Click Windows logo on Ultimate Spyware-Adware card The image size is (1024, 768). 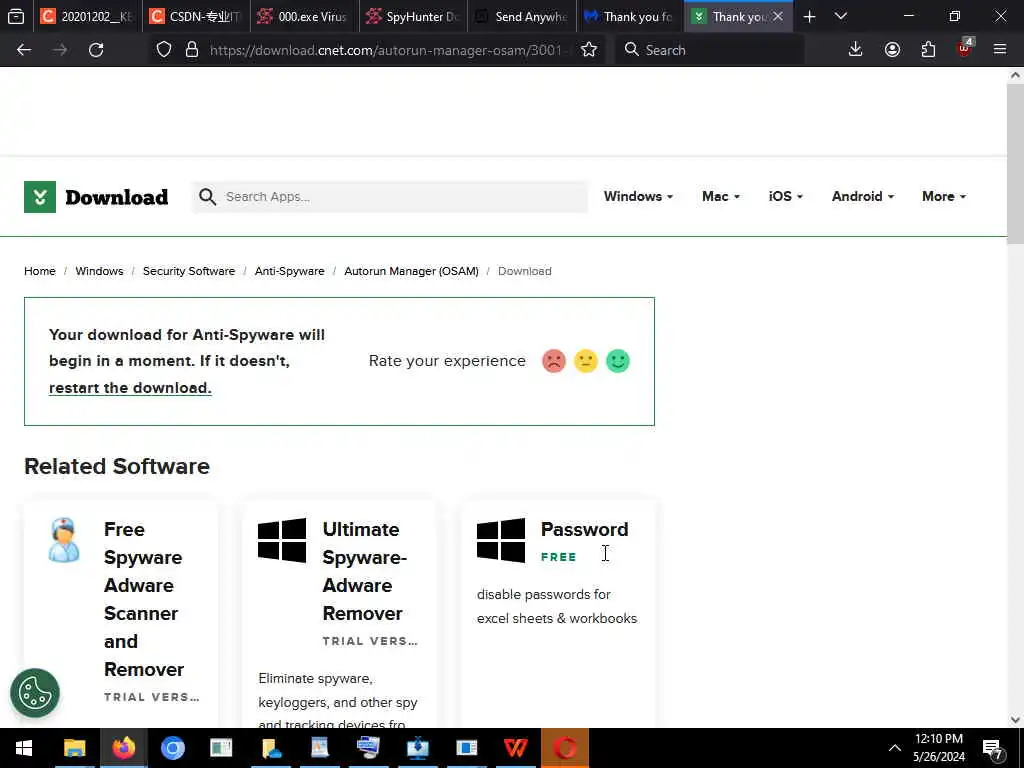[x=282, y=541]
